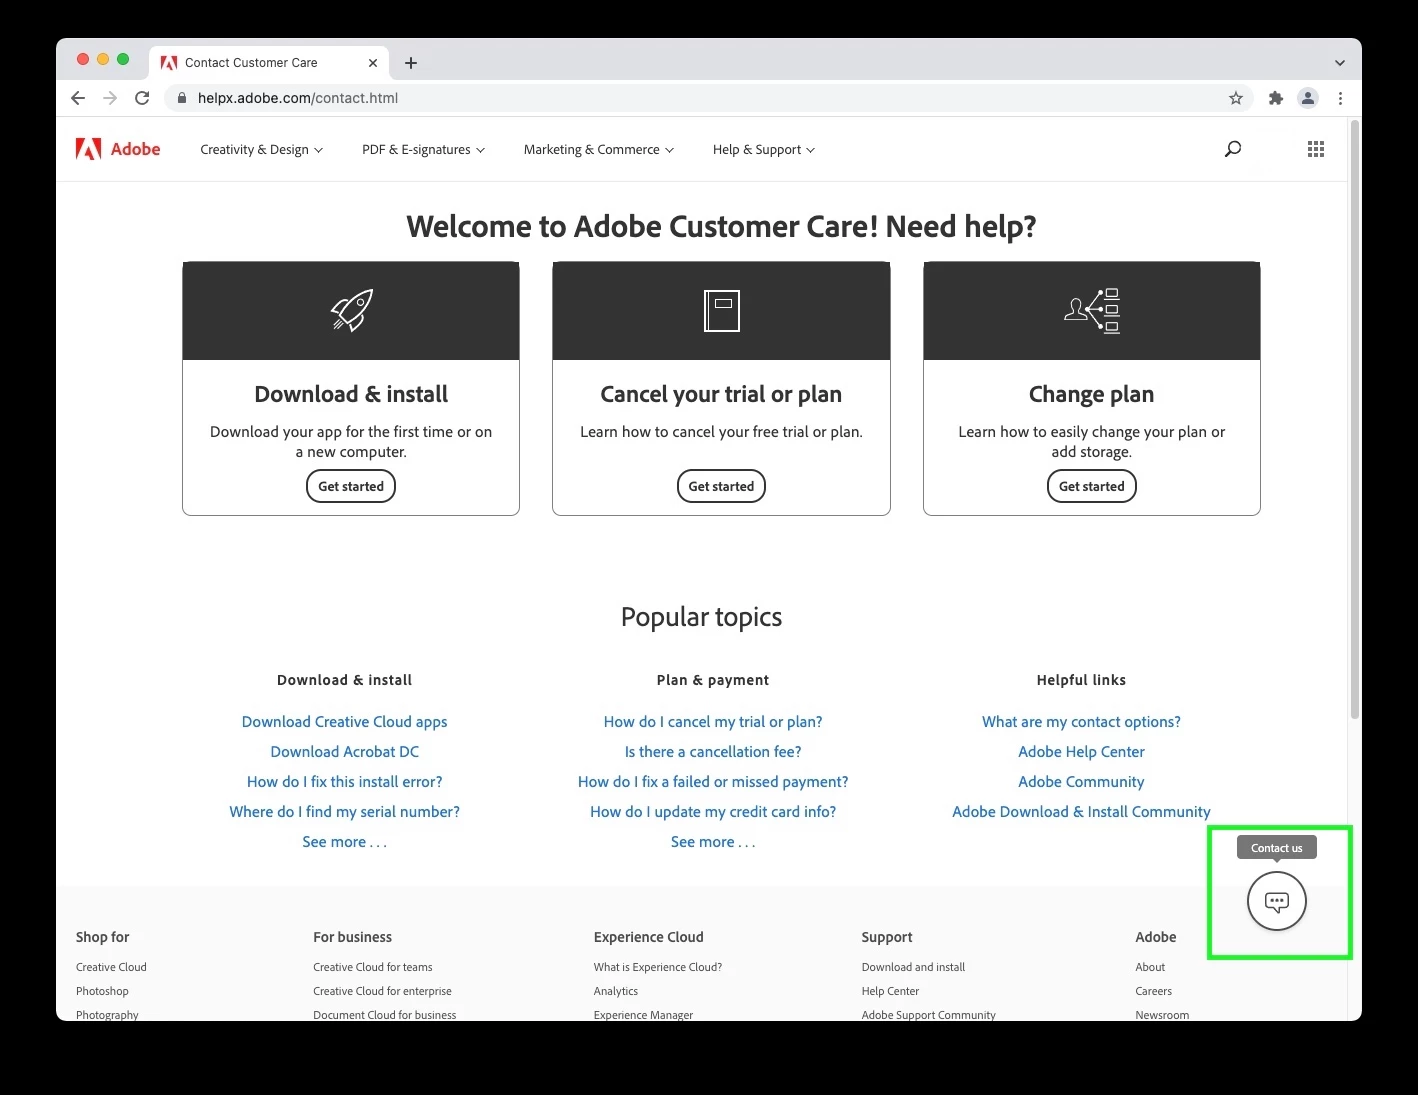The width and height of the screenshot is (1418, 1095).
Task: Open the Chrome extensions puzzle icon
Action: coord(1275,98)
